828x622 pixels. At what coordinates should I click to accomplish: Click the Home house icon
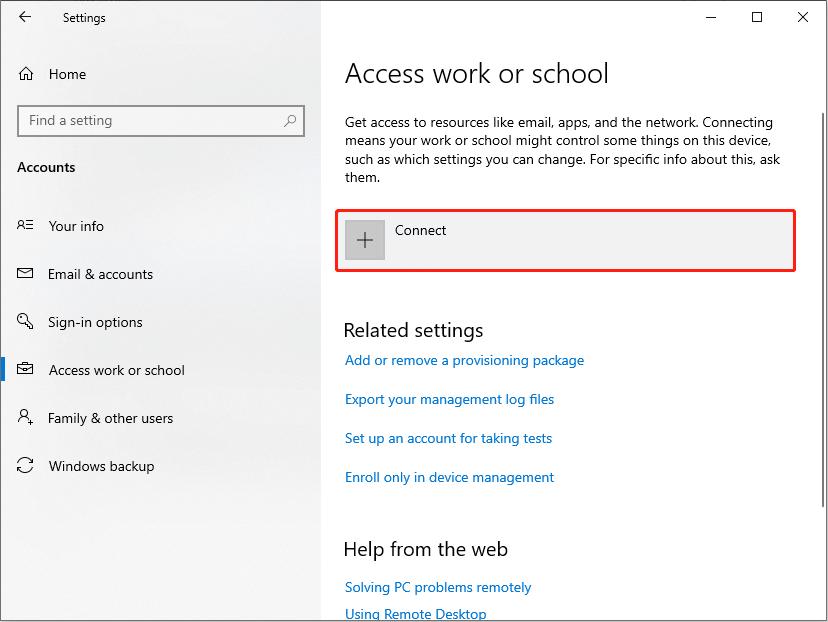[27, 74]
